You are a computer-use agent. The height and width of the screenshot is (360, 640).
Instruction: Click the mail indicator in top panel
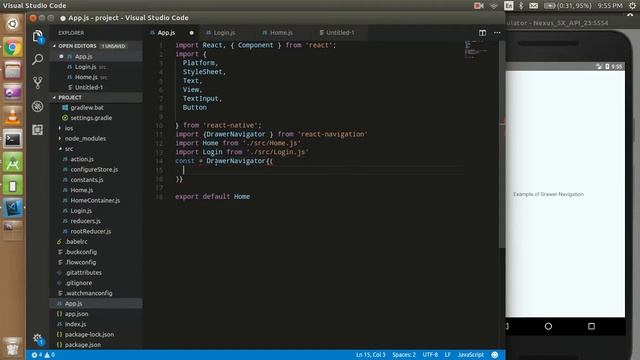pyautogui.click(x=533, y=6)
